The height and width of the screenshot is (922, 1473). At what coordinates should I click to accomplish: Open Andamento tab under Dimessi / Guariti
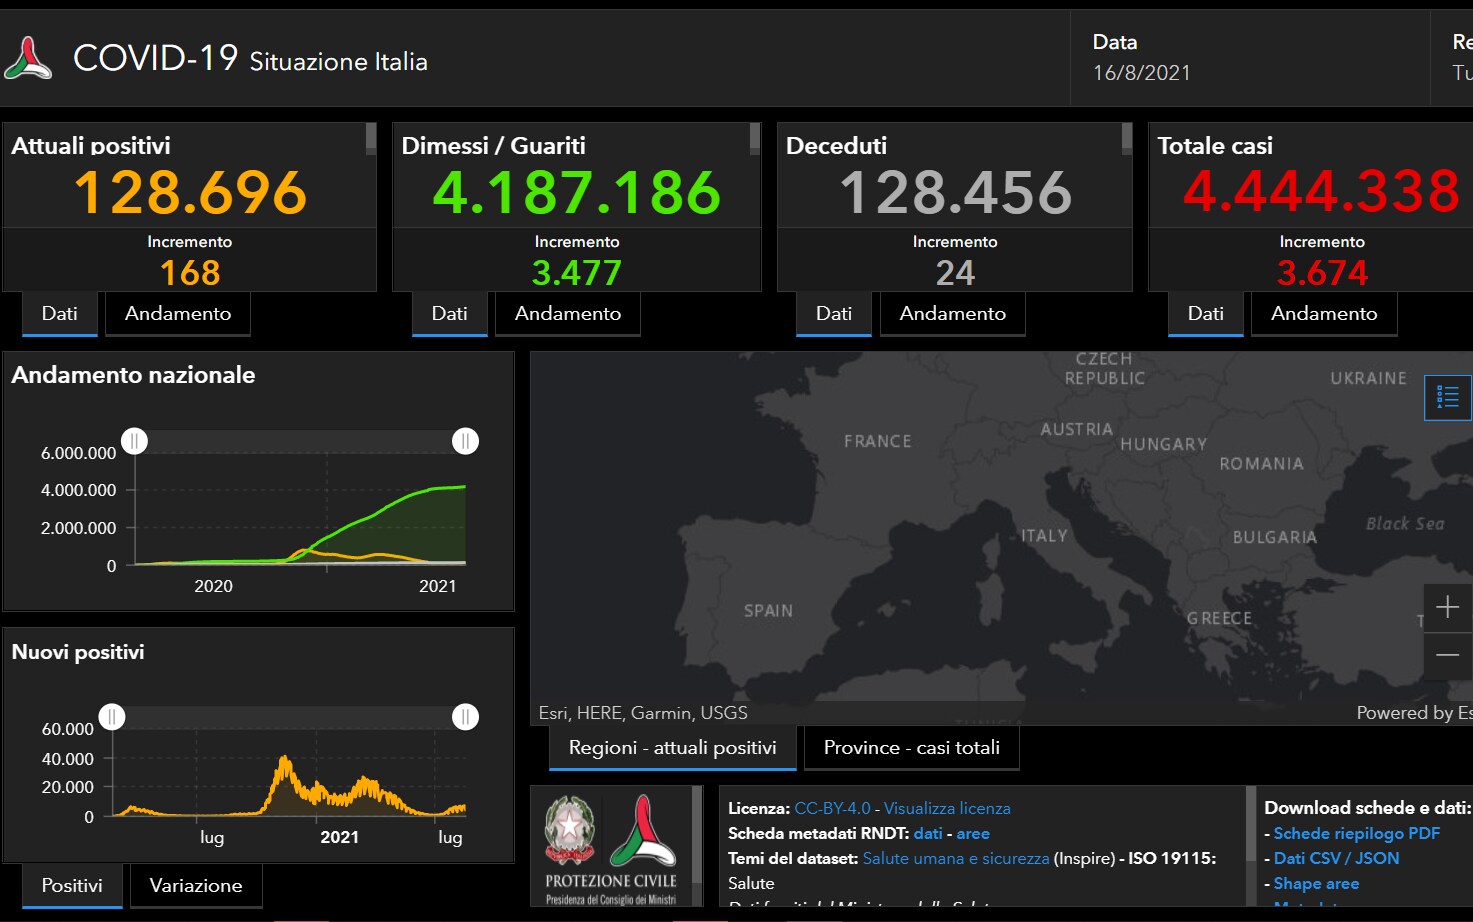tap(567, 314)
